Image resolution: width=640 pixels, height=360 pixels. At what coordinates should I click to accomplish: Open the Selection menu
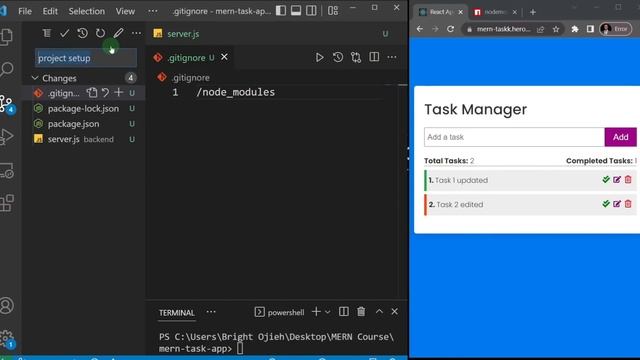pyautogui.click(x=87, y=11)
